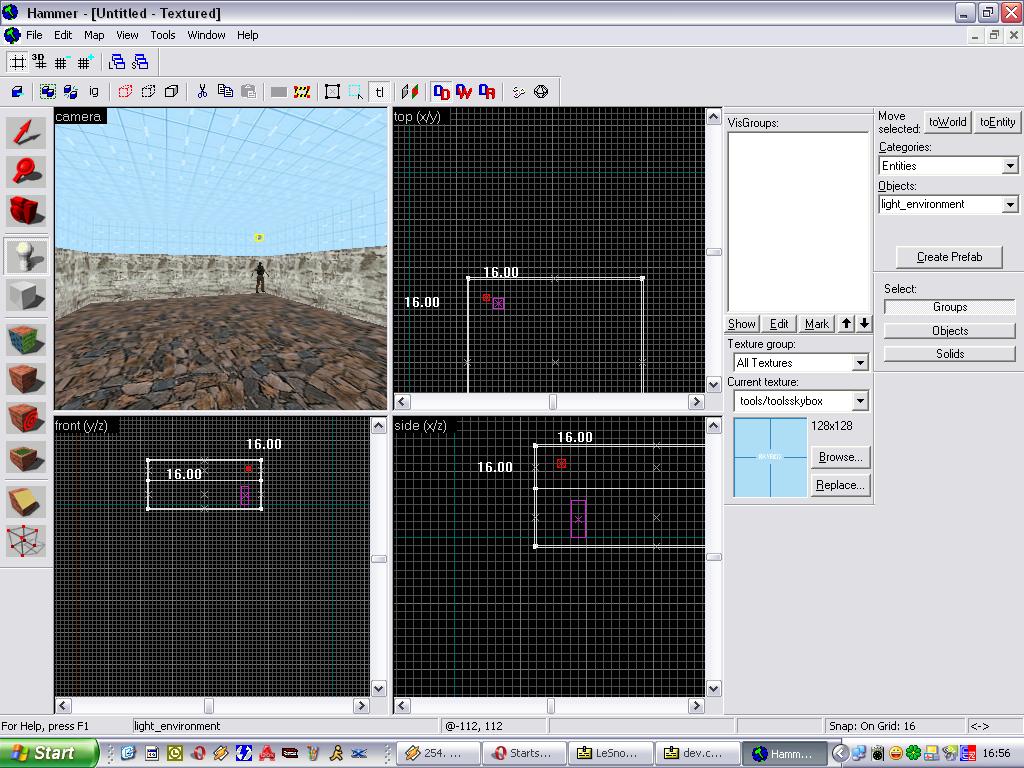Click the Carve with selected objects icon
1024x768 pixels.
pyautogui.click(x=18, y=91)
